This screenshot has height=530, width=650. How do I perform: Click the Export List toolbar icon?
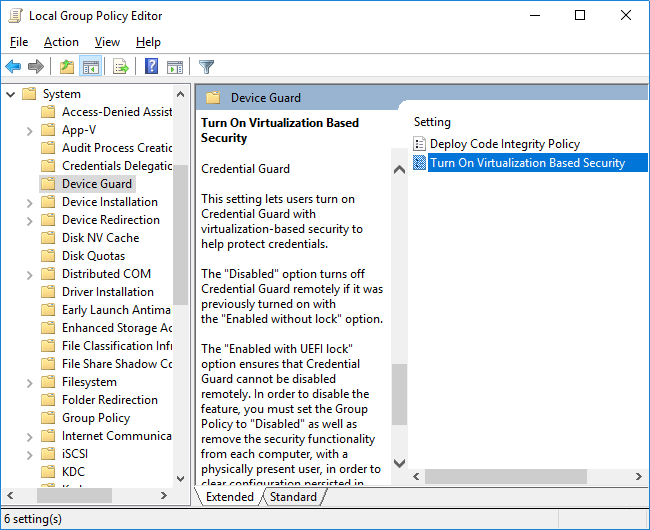tap(120, 67)
